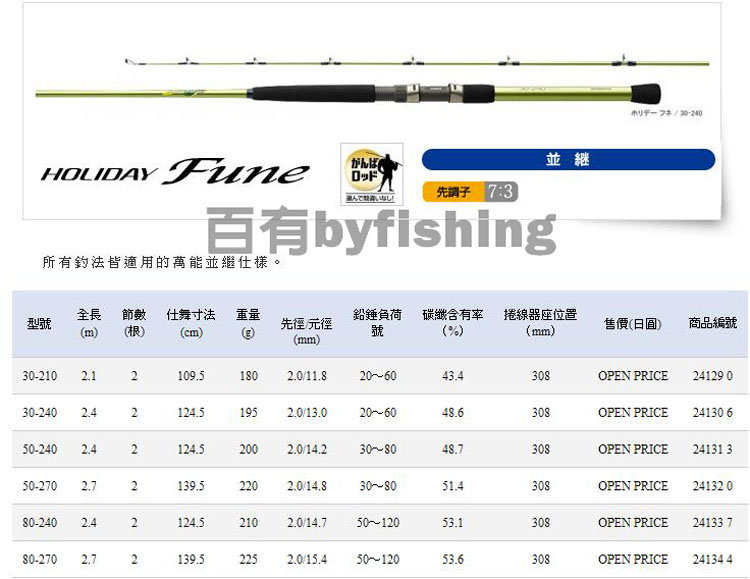
Task: Click the 商品編號 column header
Action: (x=713, y=323)
